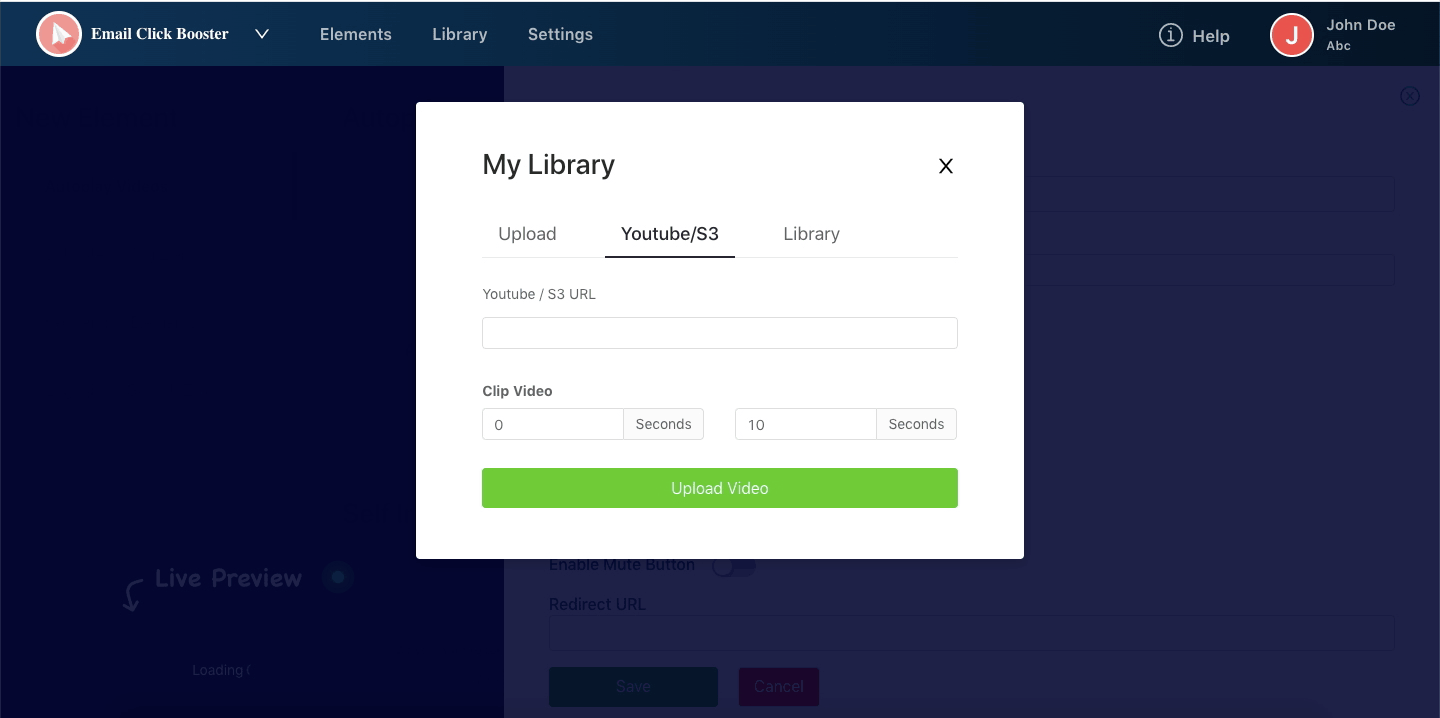Image resolution: width=1440 pixels, height=718 pixels.
Task: Open the Elements menu
Action: 355,34
